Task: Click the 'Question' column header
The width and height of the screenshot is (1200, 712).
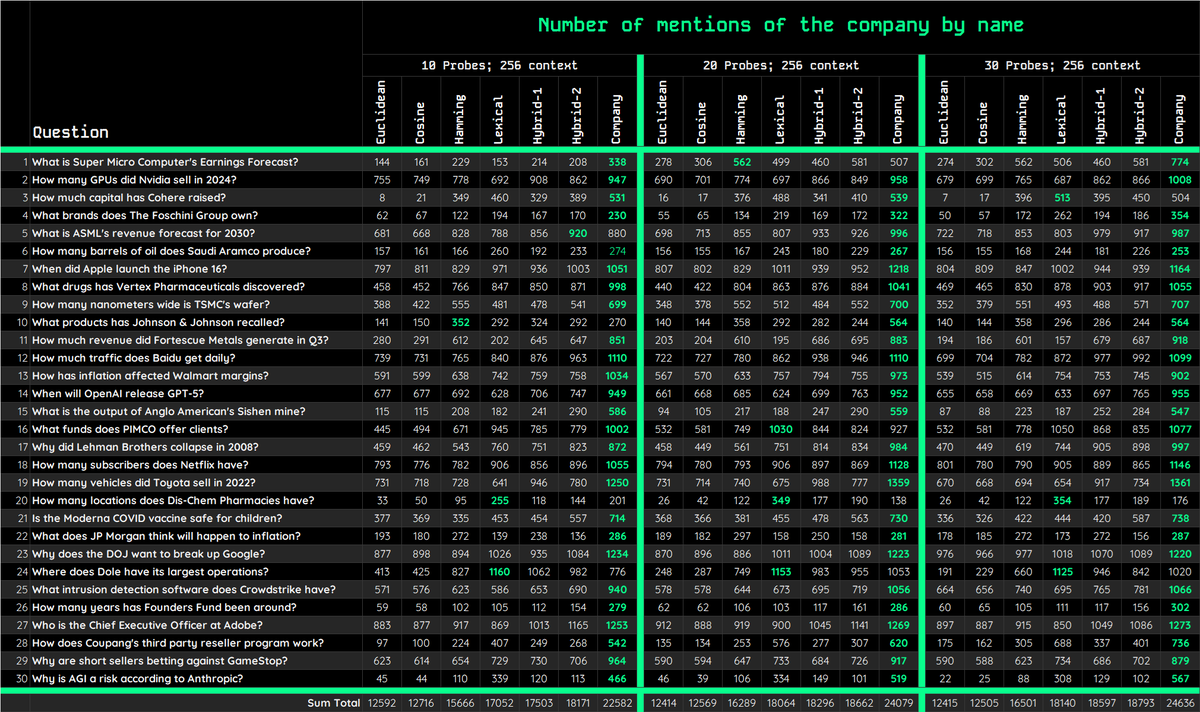Action: pos(70,132)
